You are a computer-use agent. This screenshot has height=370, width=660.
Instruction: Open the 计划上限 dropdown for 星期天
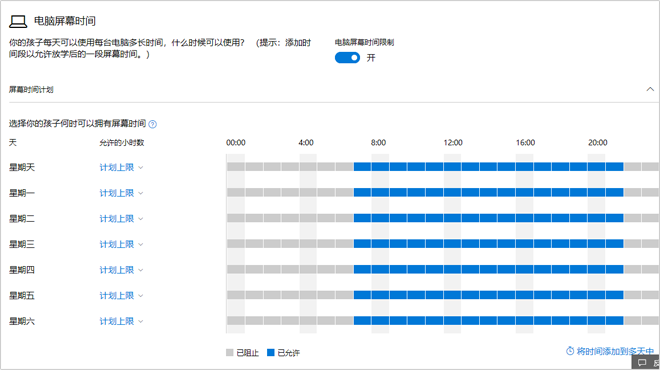[x=121, y=168]
